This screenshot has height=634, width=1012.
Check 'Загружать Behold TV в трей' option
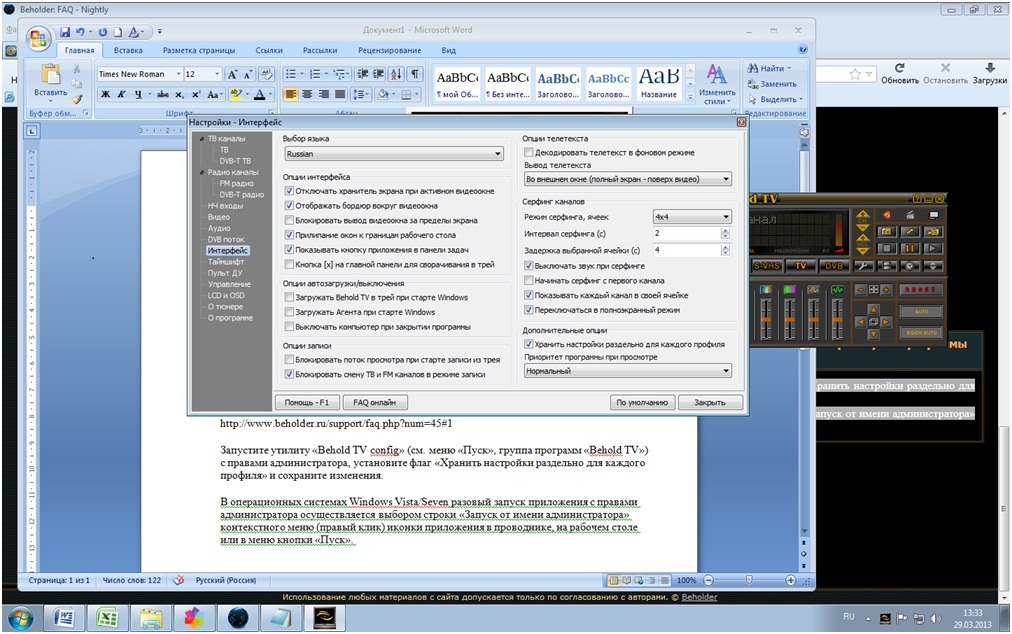pos(289,298)
